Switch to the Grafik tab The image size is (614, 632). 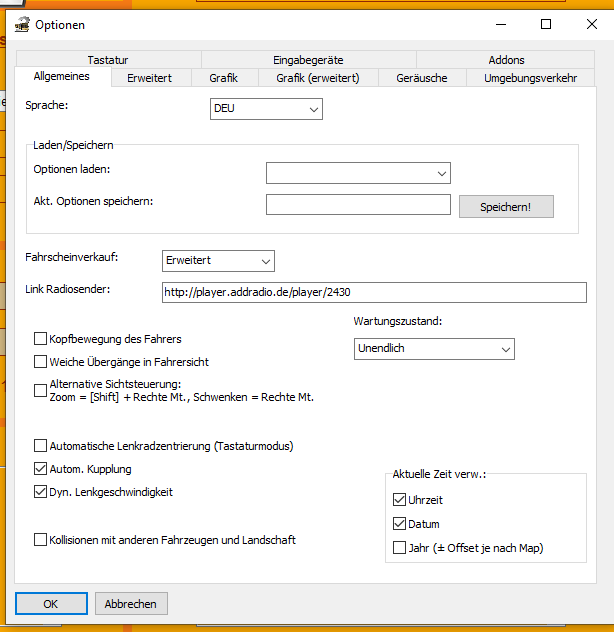223,77
